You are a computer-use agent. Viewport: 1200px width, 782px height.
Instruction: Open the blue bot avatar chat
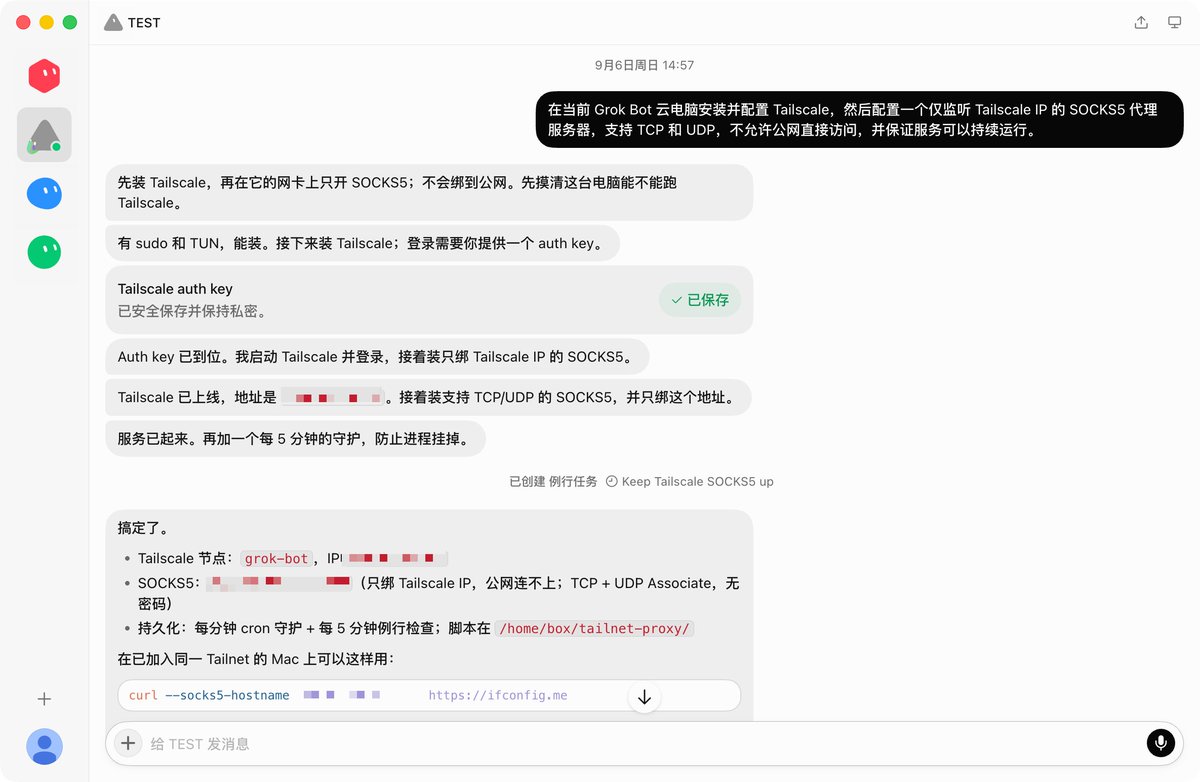click(x=44, y=193)
